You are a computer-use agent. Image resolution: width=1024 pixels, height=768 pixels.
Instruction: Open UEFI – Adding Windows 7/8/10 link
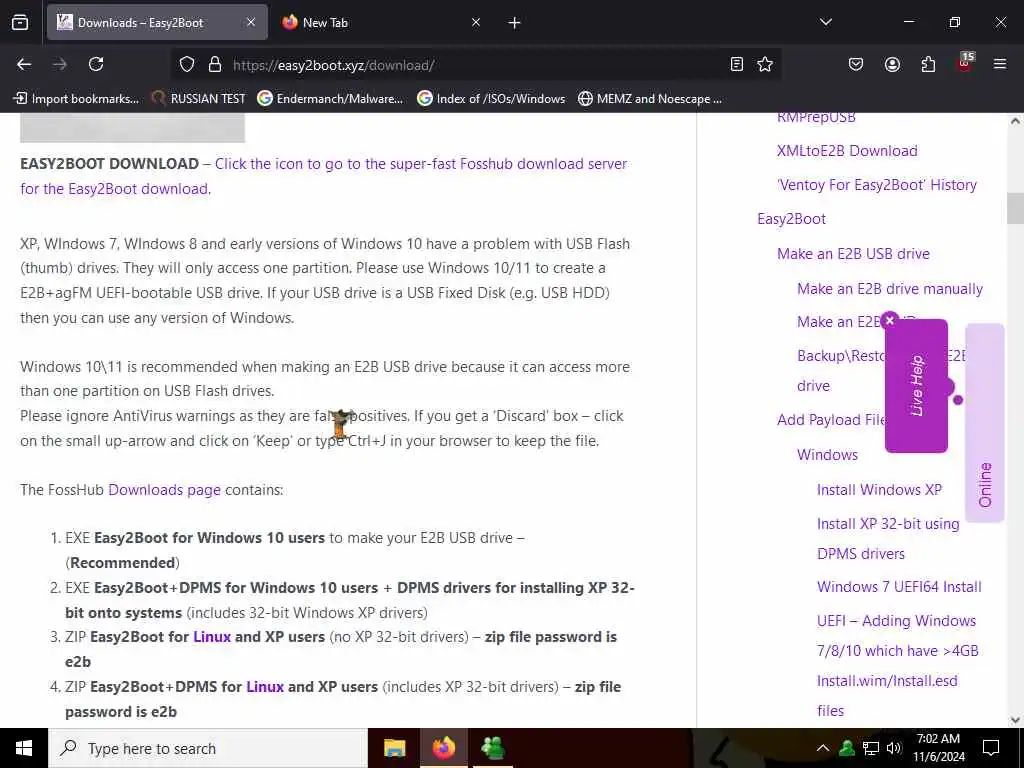898,665
